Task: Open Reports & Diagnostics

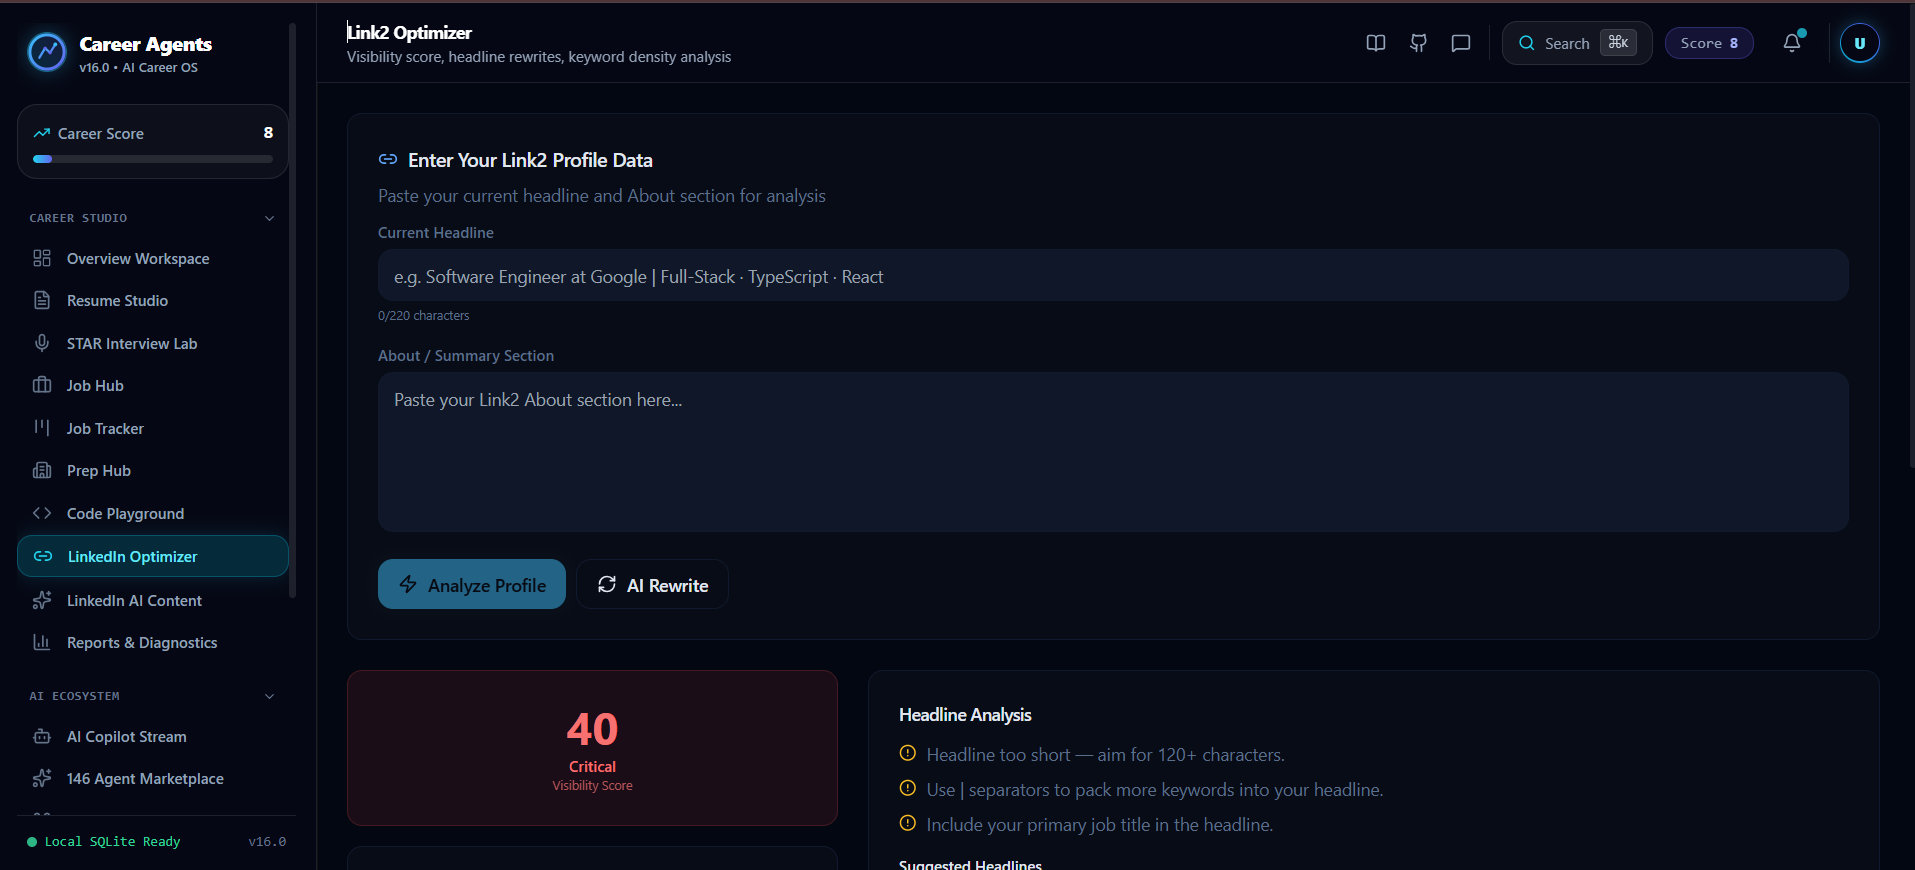Action: (153, 642)
